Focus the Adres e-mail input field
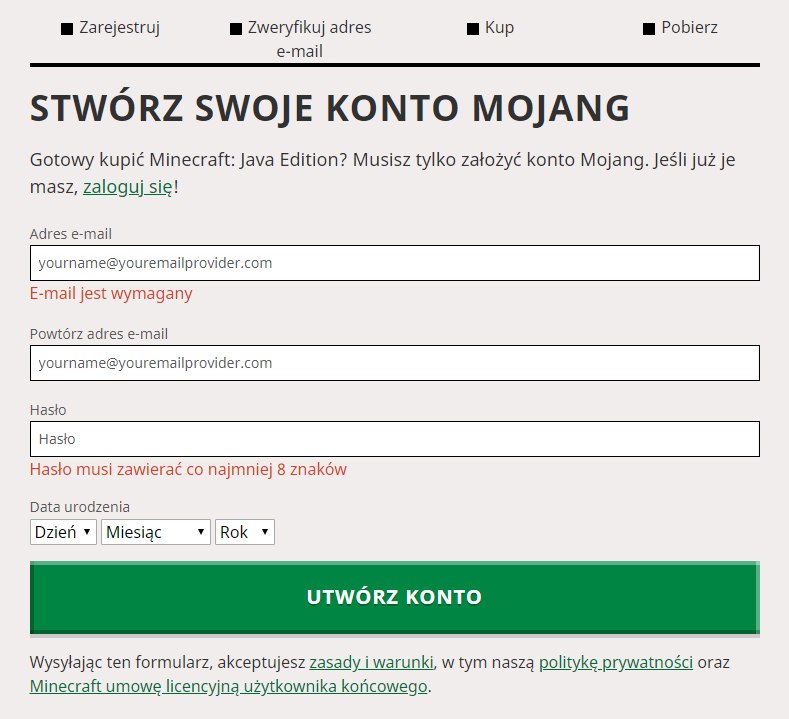 (x=394, y=263)
